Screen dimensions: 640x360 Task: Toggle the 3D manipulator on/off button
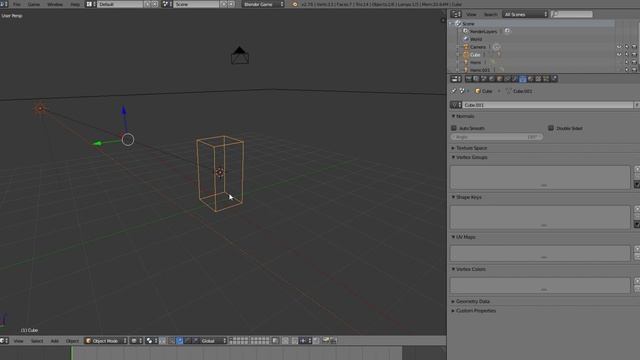[x=171, y=340]
